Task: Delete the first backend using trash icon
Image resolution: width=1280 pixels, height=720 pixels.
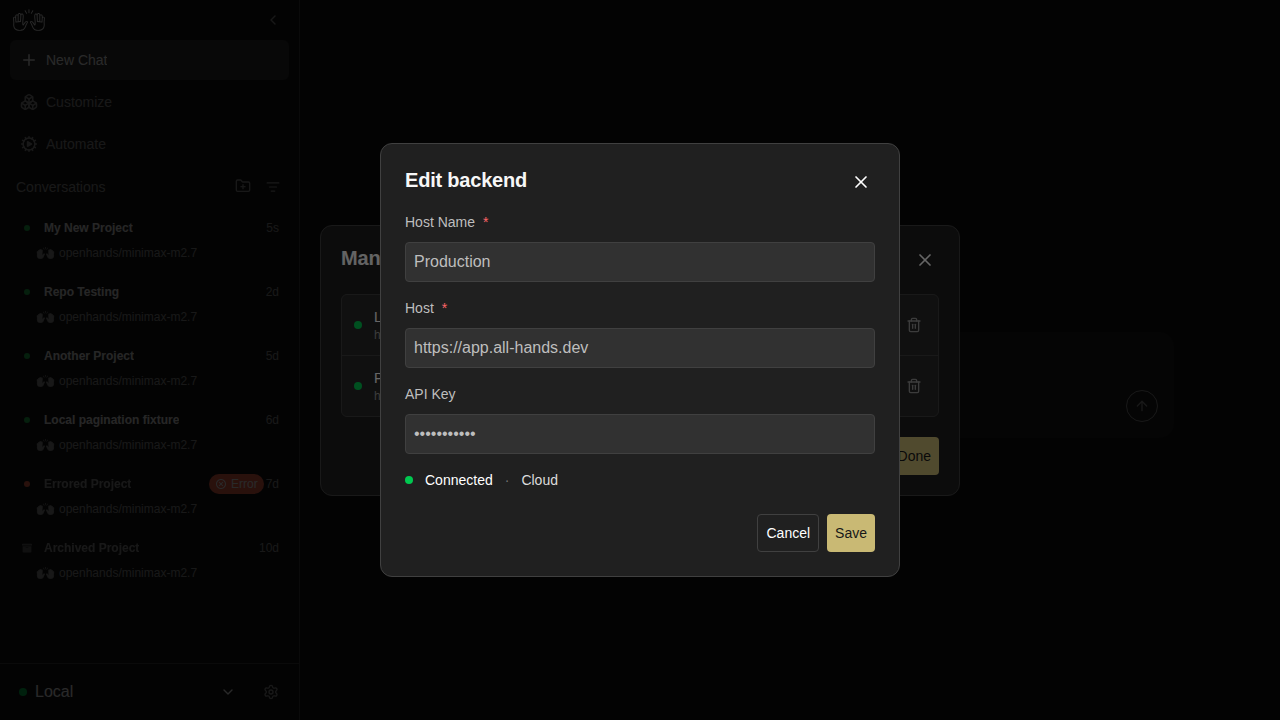Action: [914, 325]
